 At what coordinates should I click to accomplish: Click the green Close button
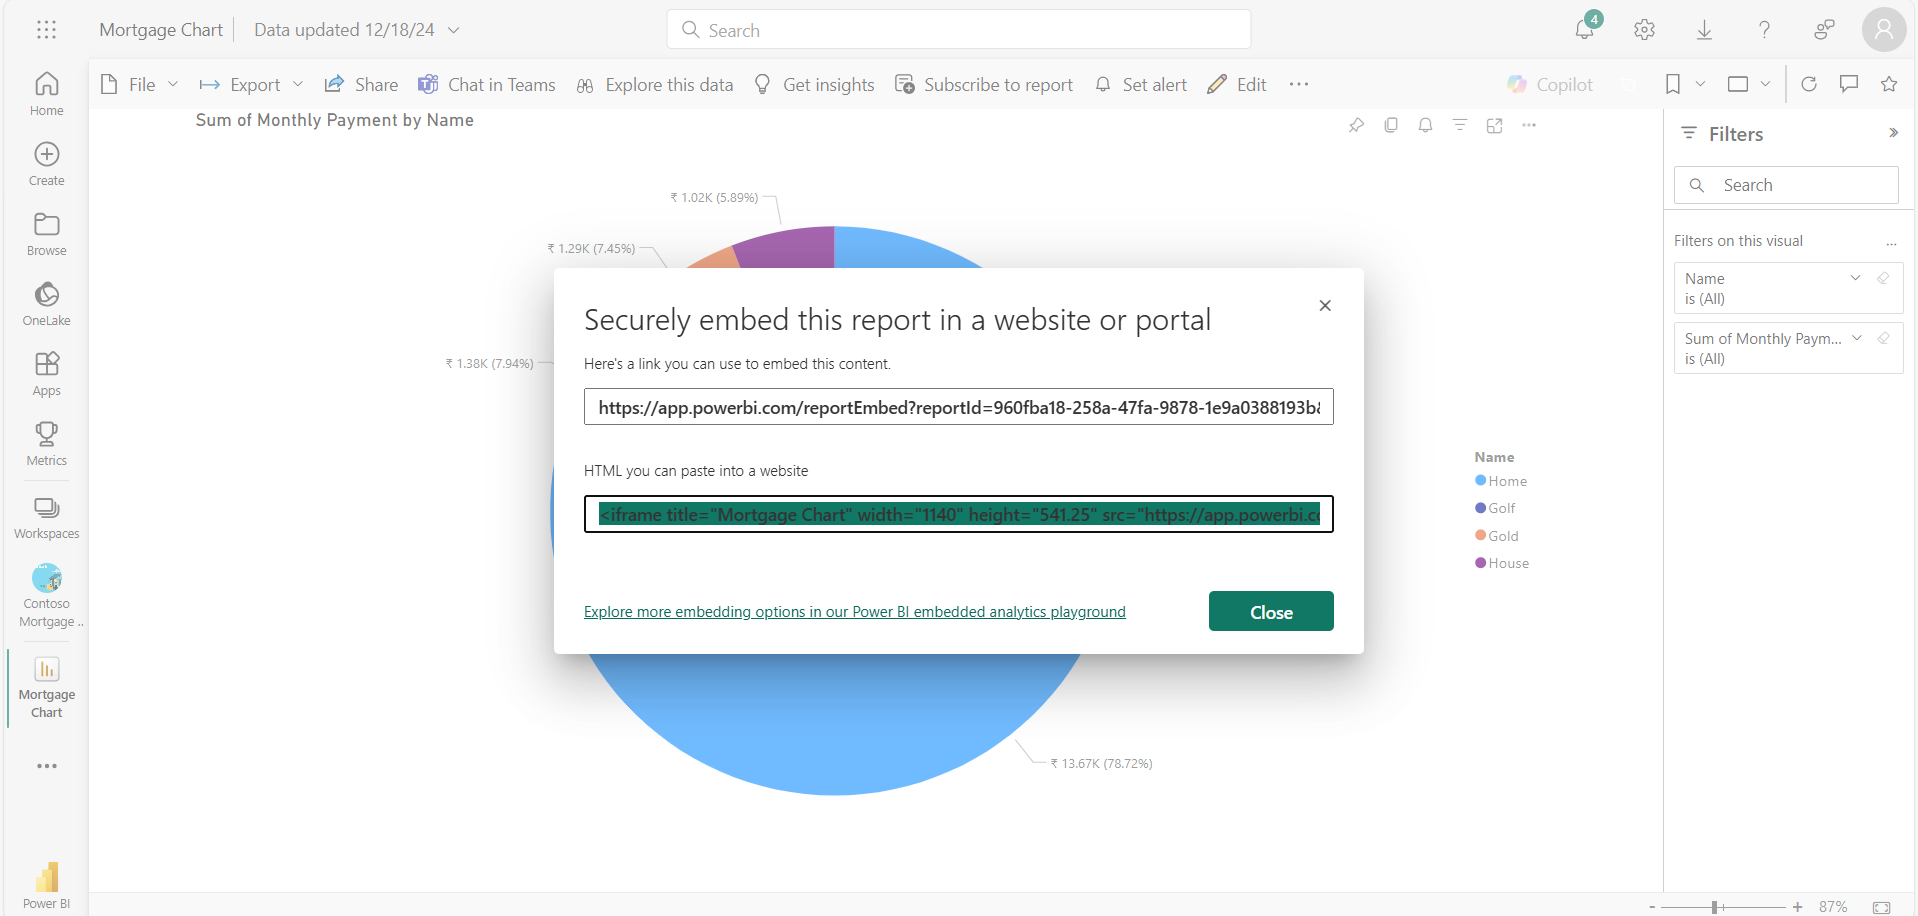[1270, 611]
